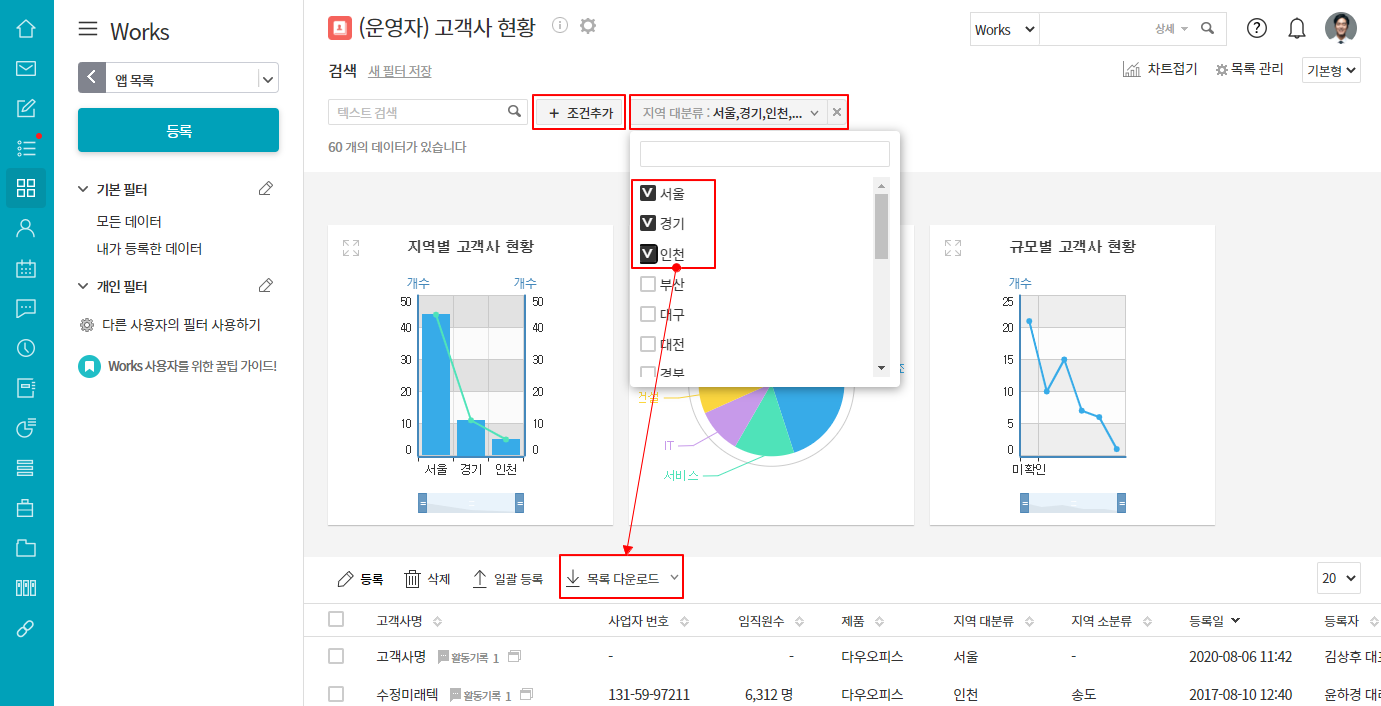Viewport: 1381px width, 706px height.
Task: Click the 새 필터 저장 link
Action: point(400,71)
